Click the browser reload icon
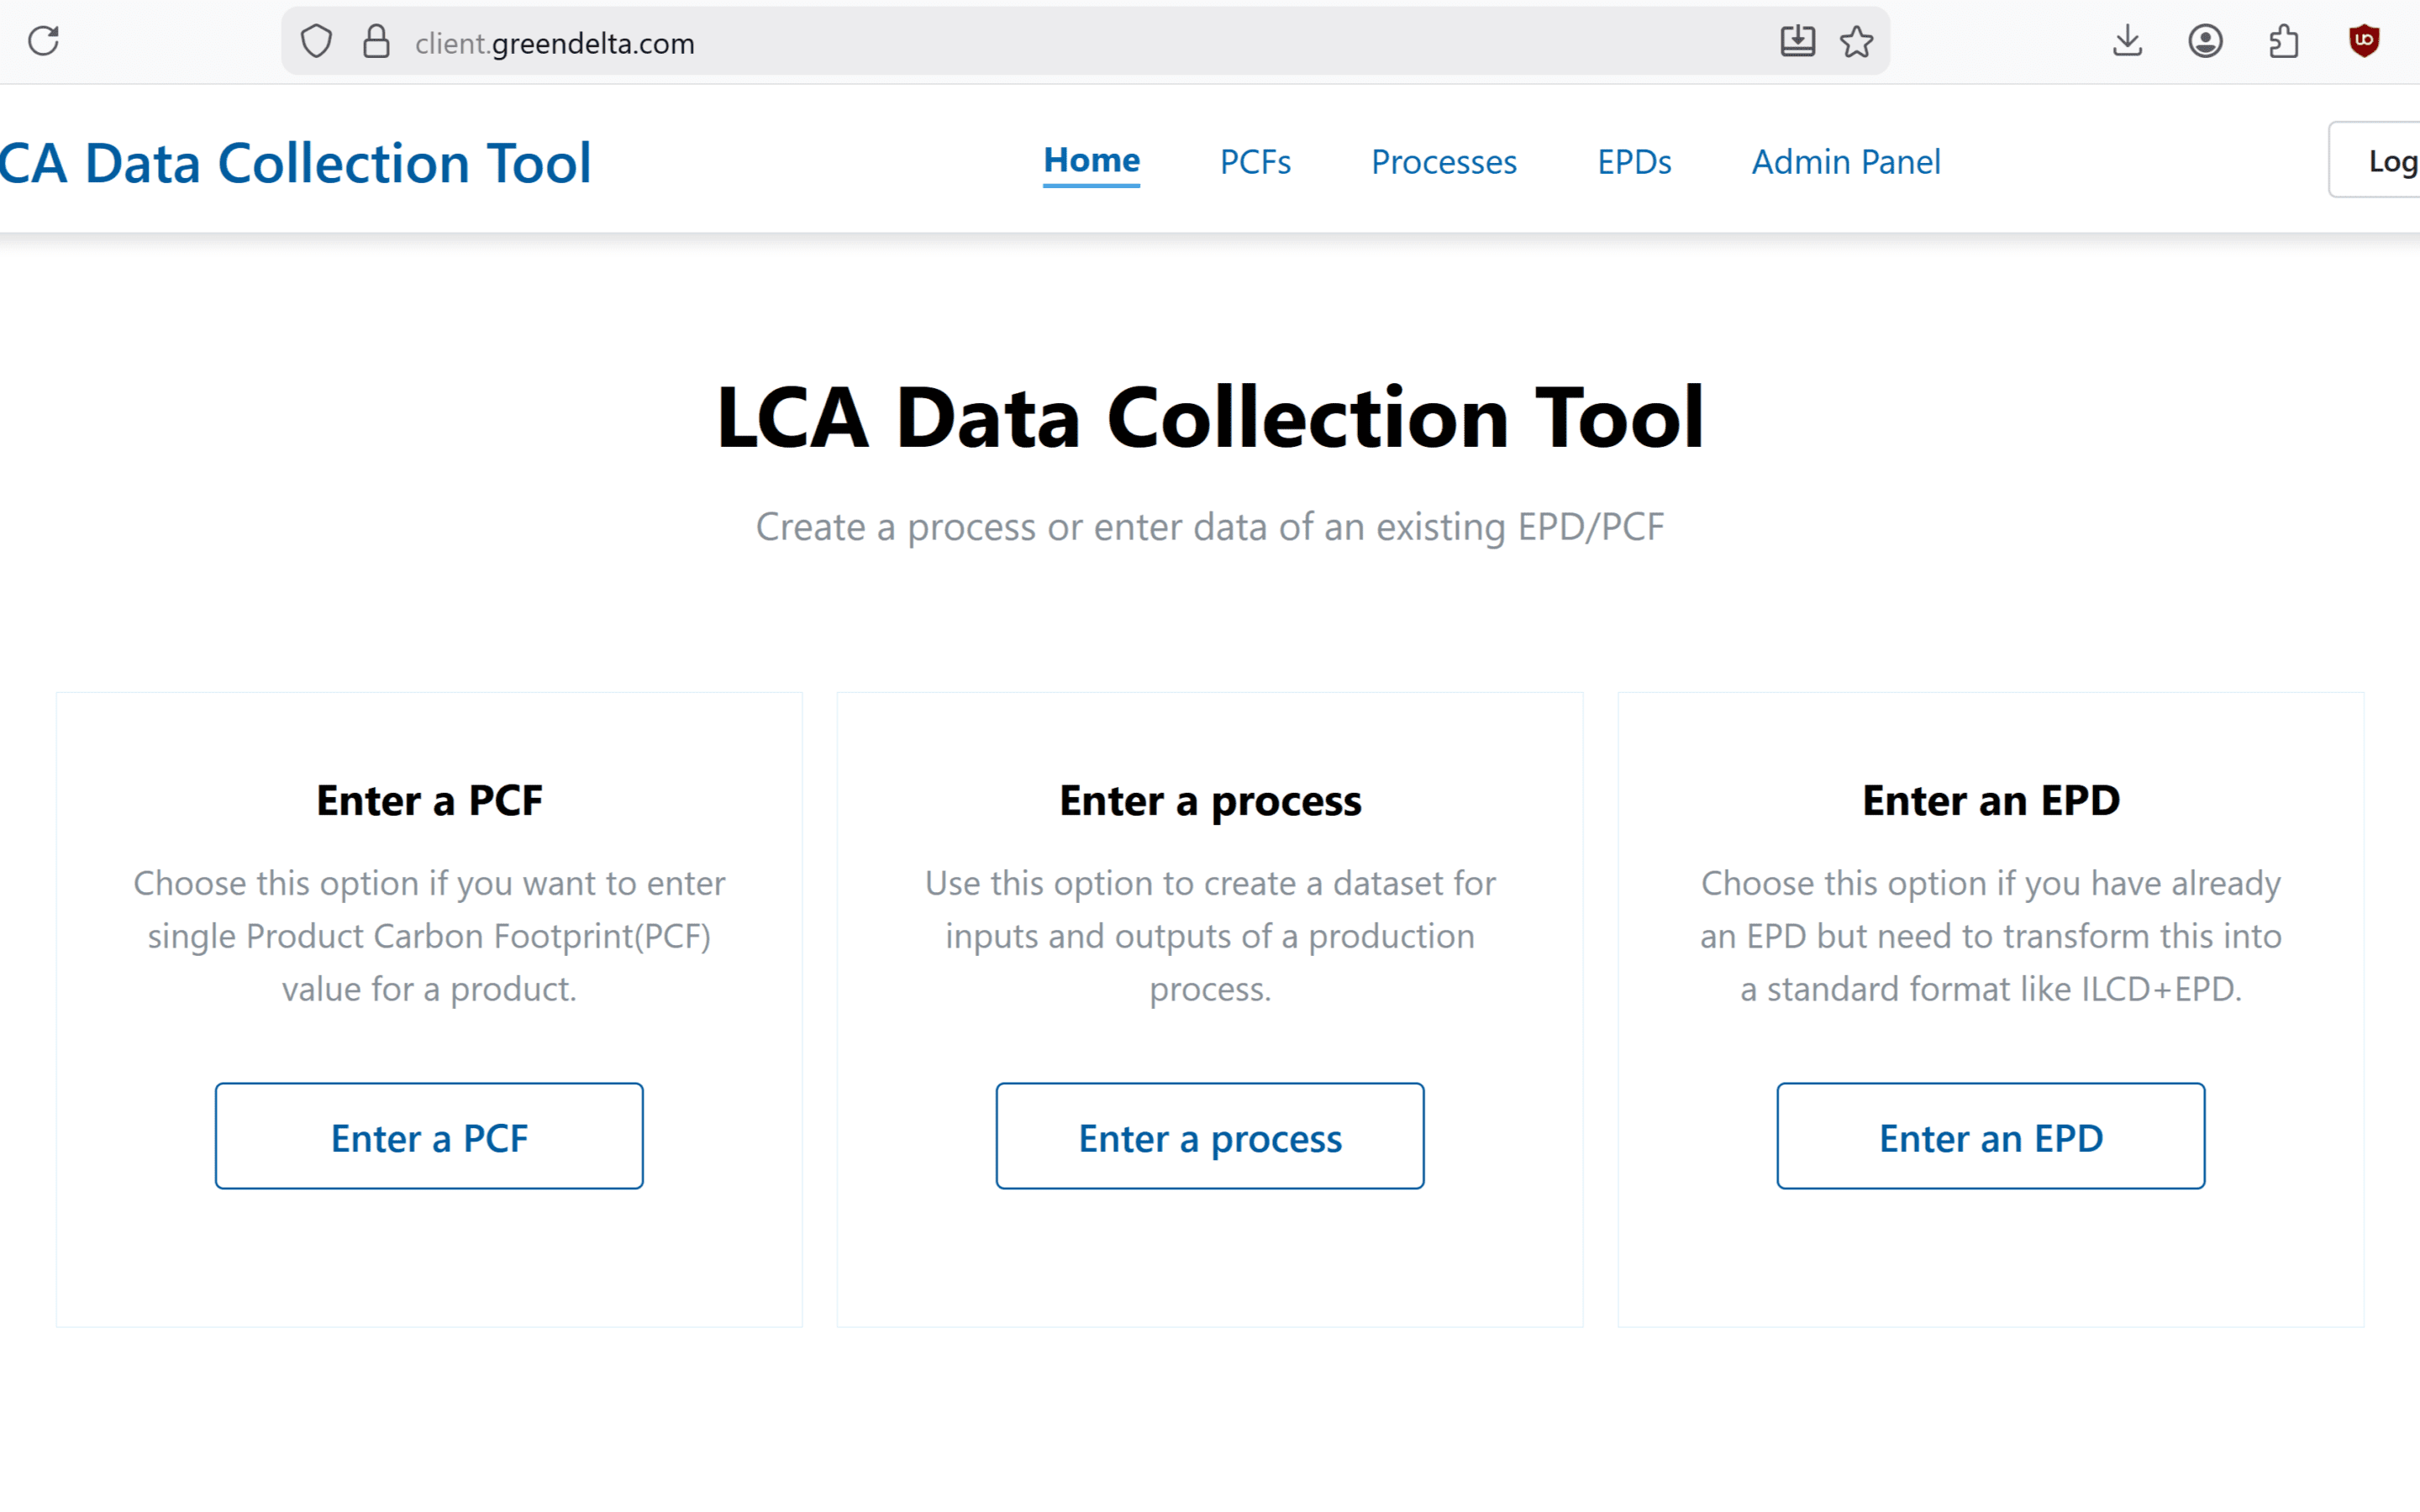 (44, 41)
